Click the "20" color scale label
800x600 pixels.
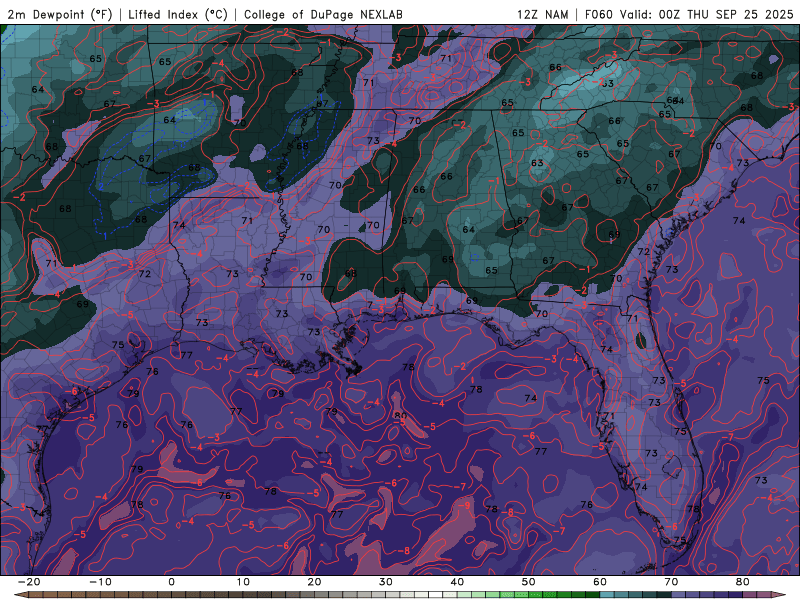point(314,582)
